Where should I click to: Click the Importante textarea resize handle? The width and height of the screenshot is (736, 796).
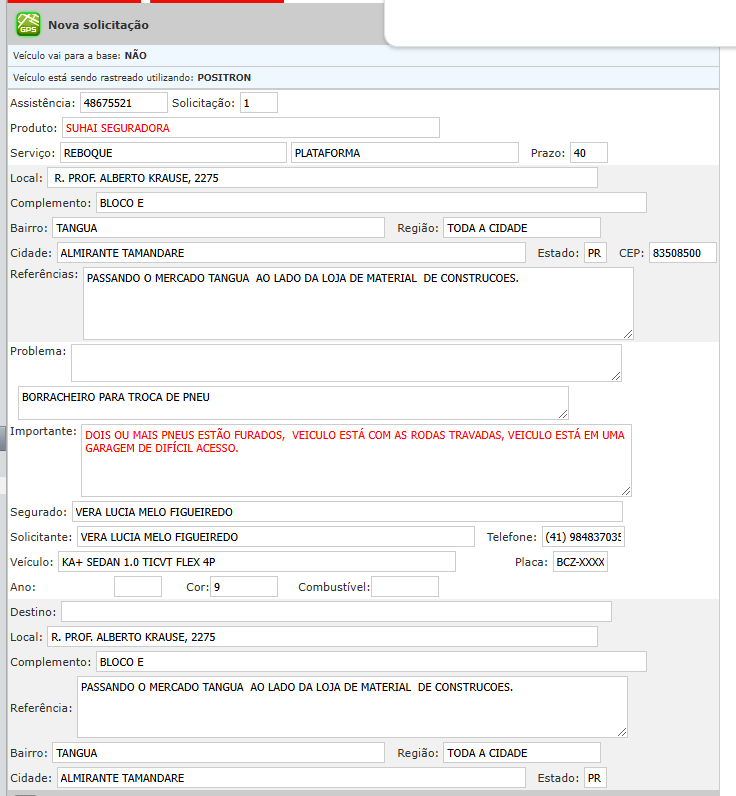point(625,490)
